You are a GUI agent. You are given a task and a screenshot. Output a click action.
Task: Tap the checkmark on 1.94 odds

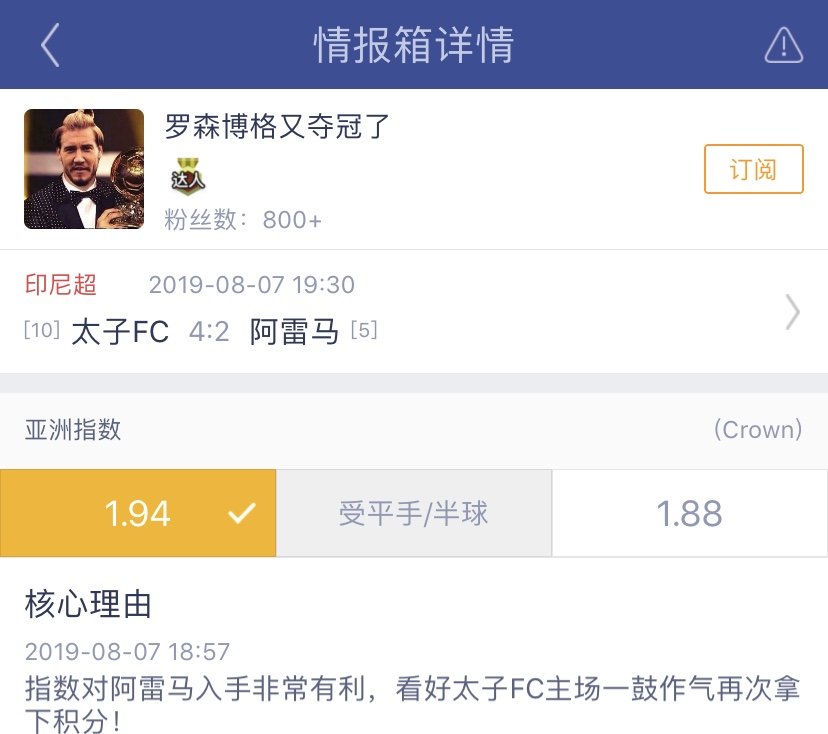[x=242, y=513]
